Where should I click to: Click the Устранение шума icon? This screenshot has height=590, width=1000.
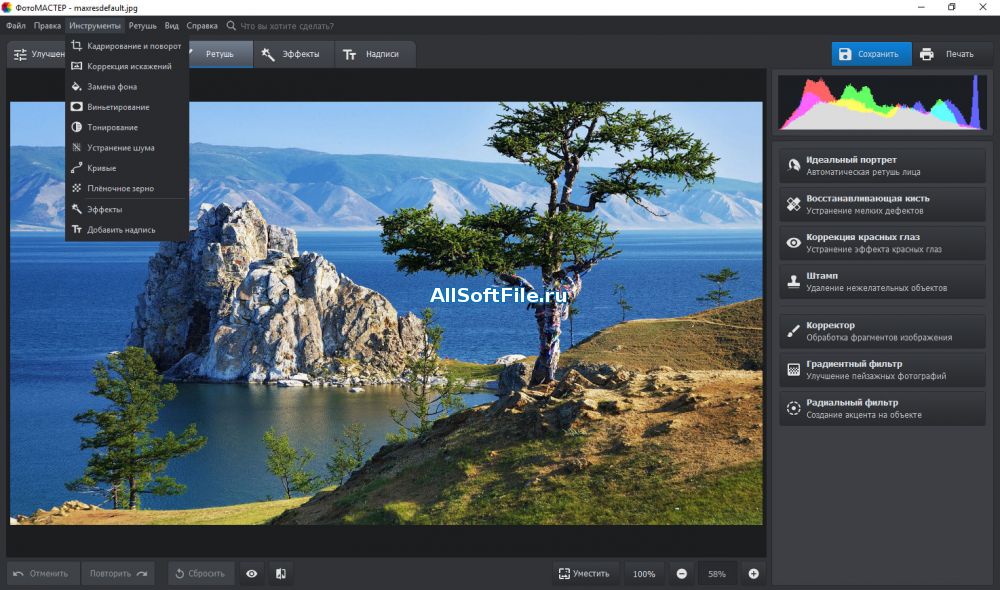[77, 148]
